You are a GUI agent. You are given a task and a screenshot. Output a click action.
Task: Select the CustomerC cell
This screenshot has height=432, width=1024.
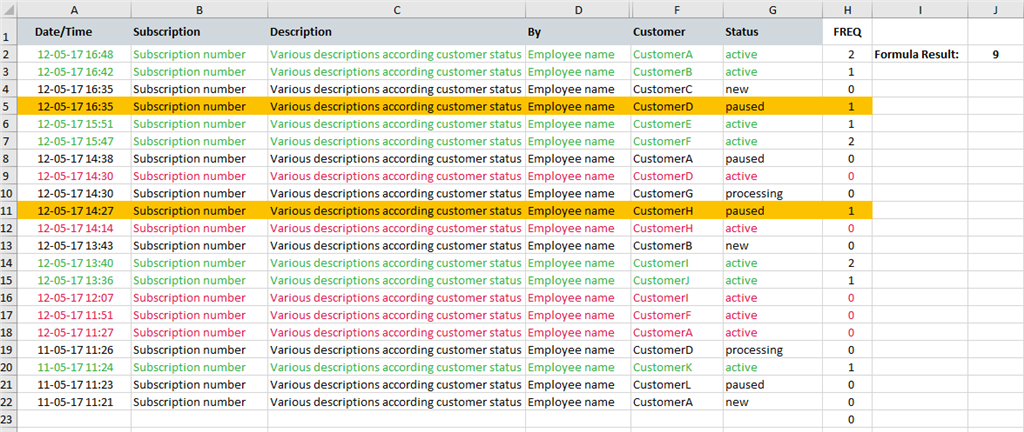click(677, 89)
